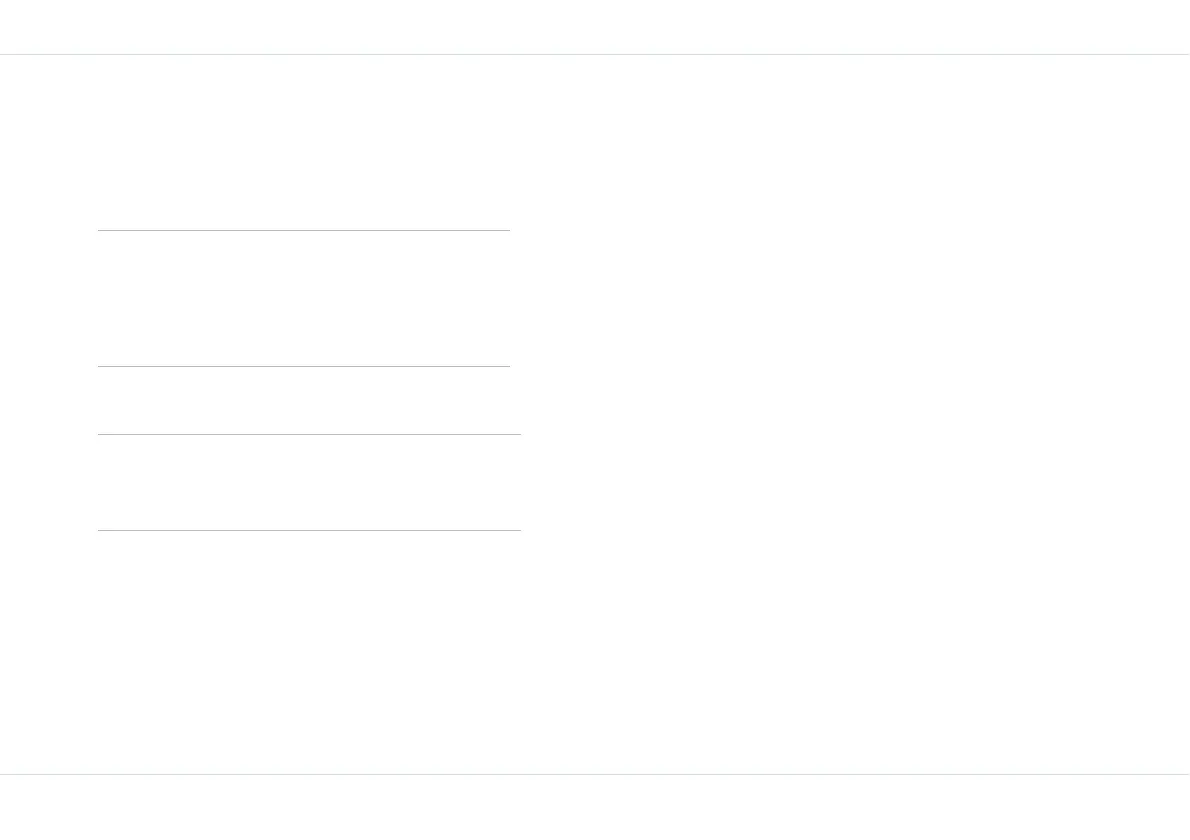Click right end of second separator line
The height and width of the screenshot is (840, 1190).
pos(508,367)
